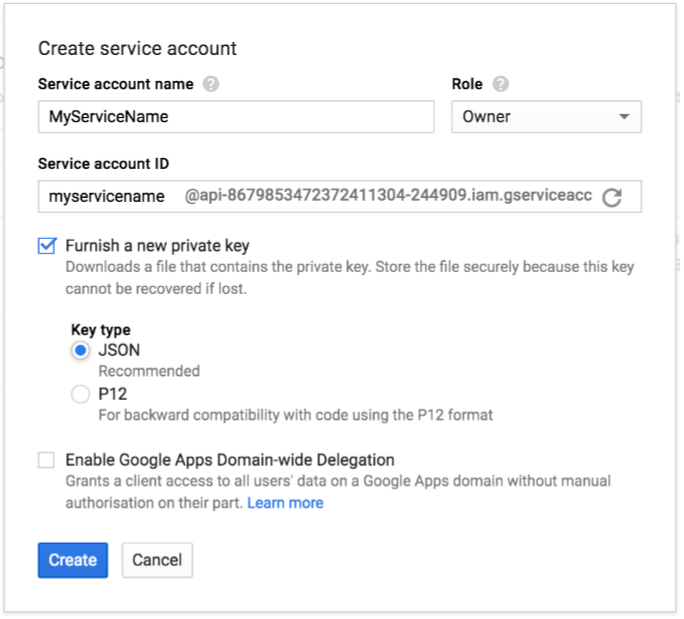Open the Learn more link
The image size is (684, 619).
tap(285, 503)
